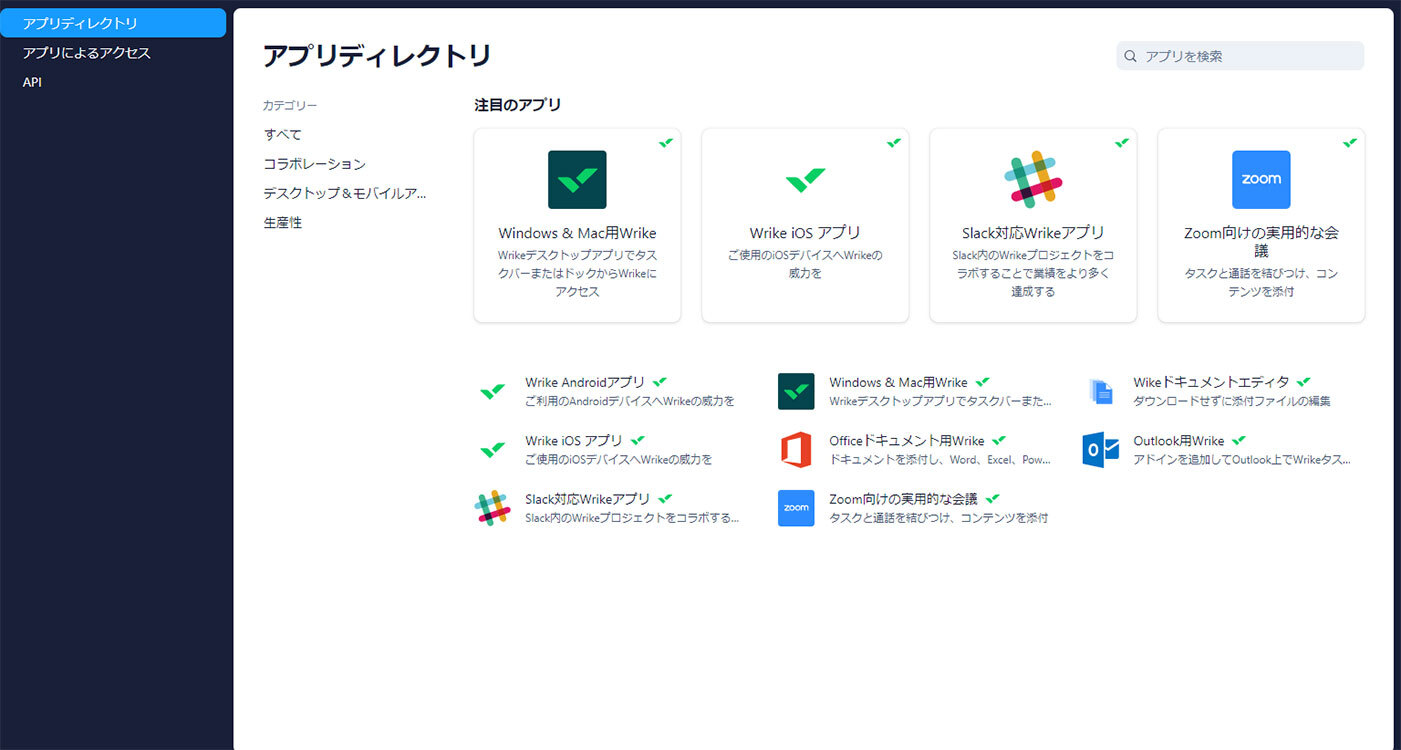The height and width of the screenshot is (750, 1401).
Task: Click the Slack icon in the app list
Action: [492, 508]
